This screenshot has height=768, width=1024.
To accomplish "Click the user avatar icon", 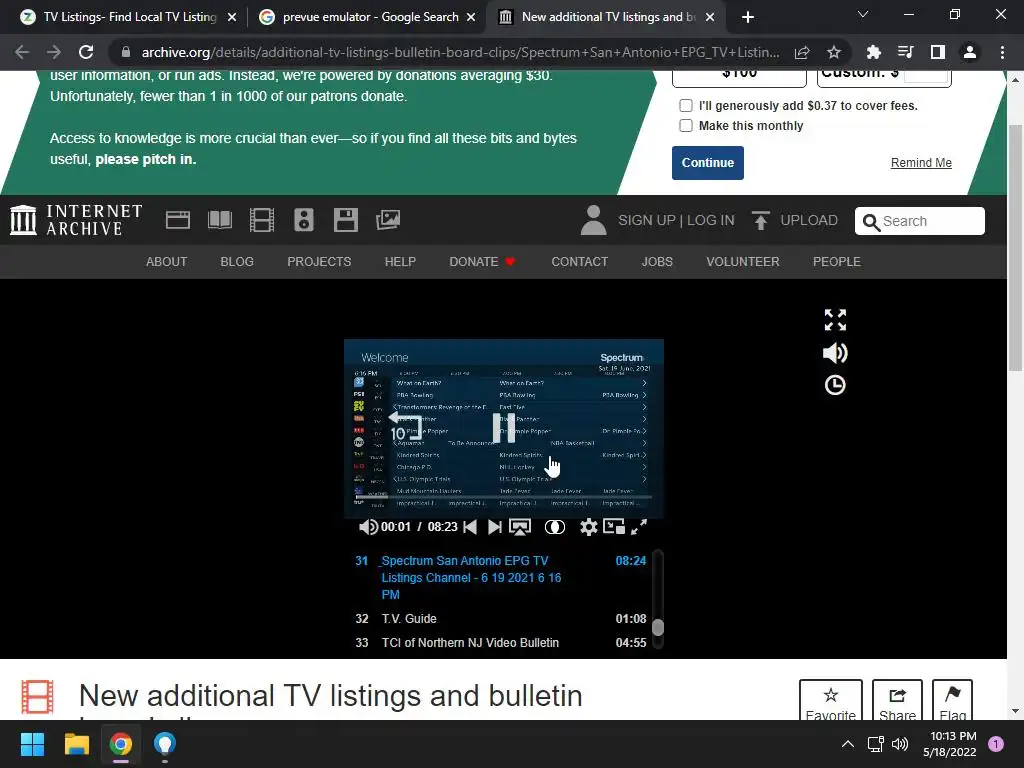I will click(593, 220).
